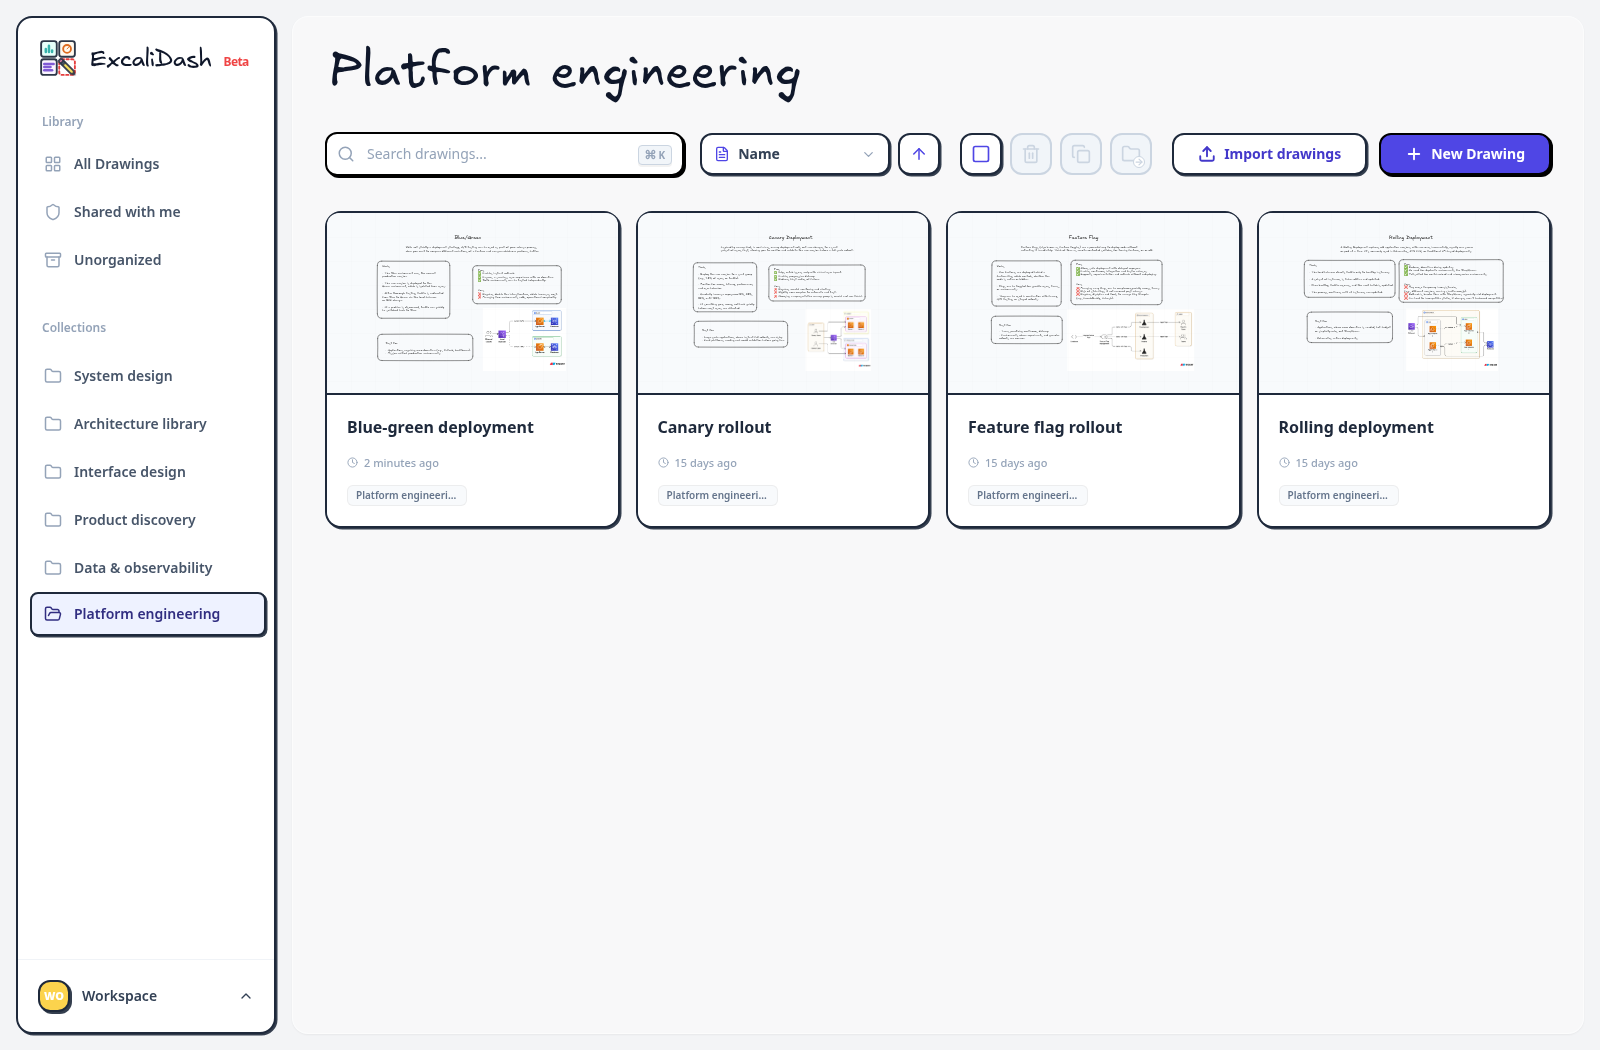
Task: Select Platform engineering collection
Action: pyautogui.click(x=148, y=614)
